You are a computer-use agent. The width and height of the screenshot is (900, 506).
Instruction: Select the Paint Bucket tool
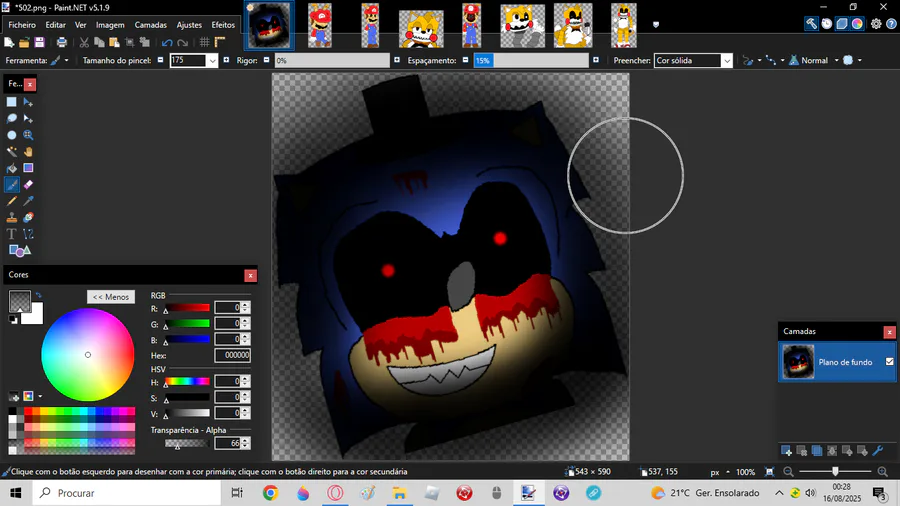11,168
